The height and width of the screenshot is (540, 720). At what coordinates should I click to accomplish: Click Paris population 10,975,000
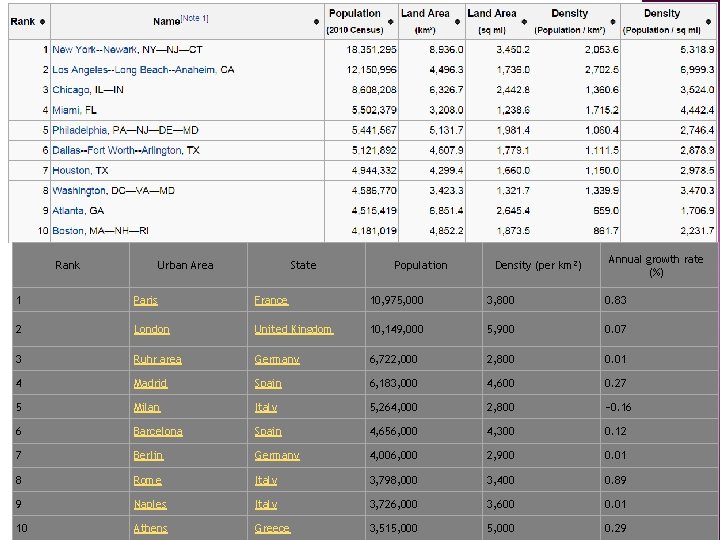[x=397, y=300]
